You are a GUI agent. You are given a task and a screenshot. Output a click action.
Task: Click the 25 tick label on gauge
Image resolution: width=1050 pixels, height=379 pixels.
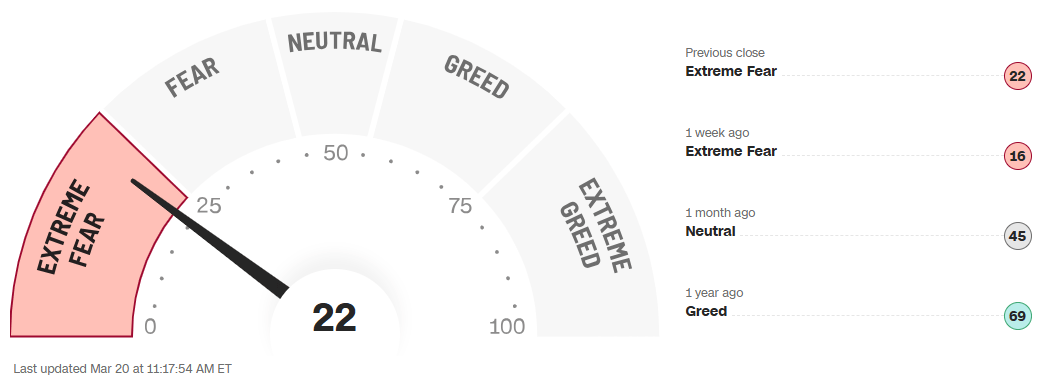click(x=208, y=206)
